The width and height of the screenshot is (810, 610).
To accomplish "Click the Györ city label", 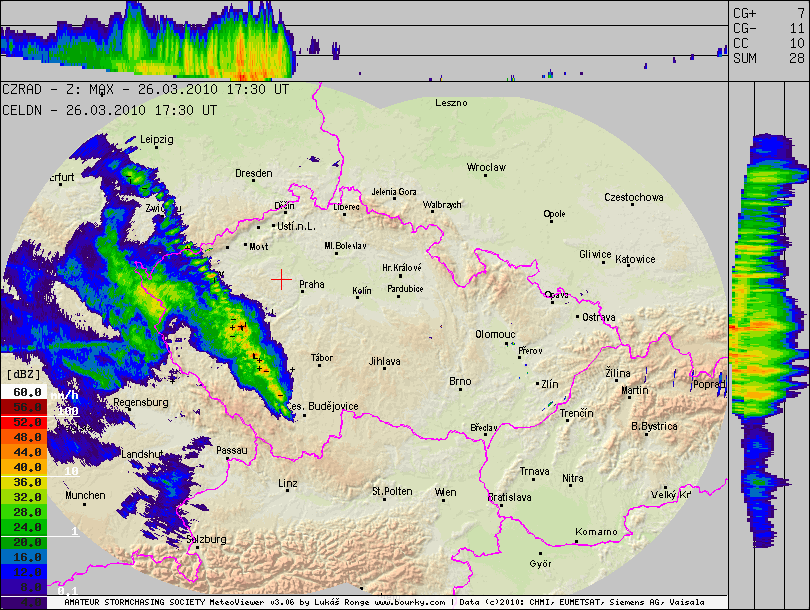I will pos(540,564).
